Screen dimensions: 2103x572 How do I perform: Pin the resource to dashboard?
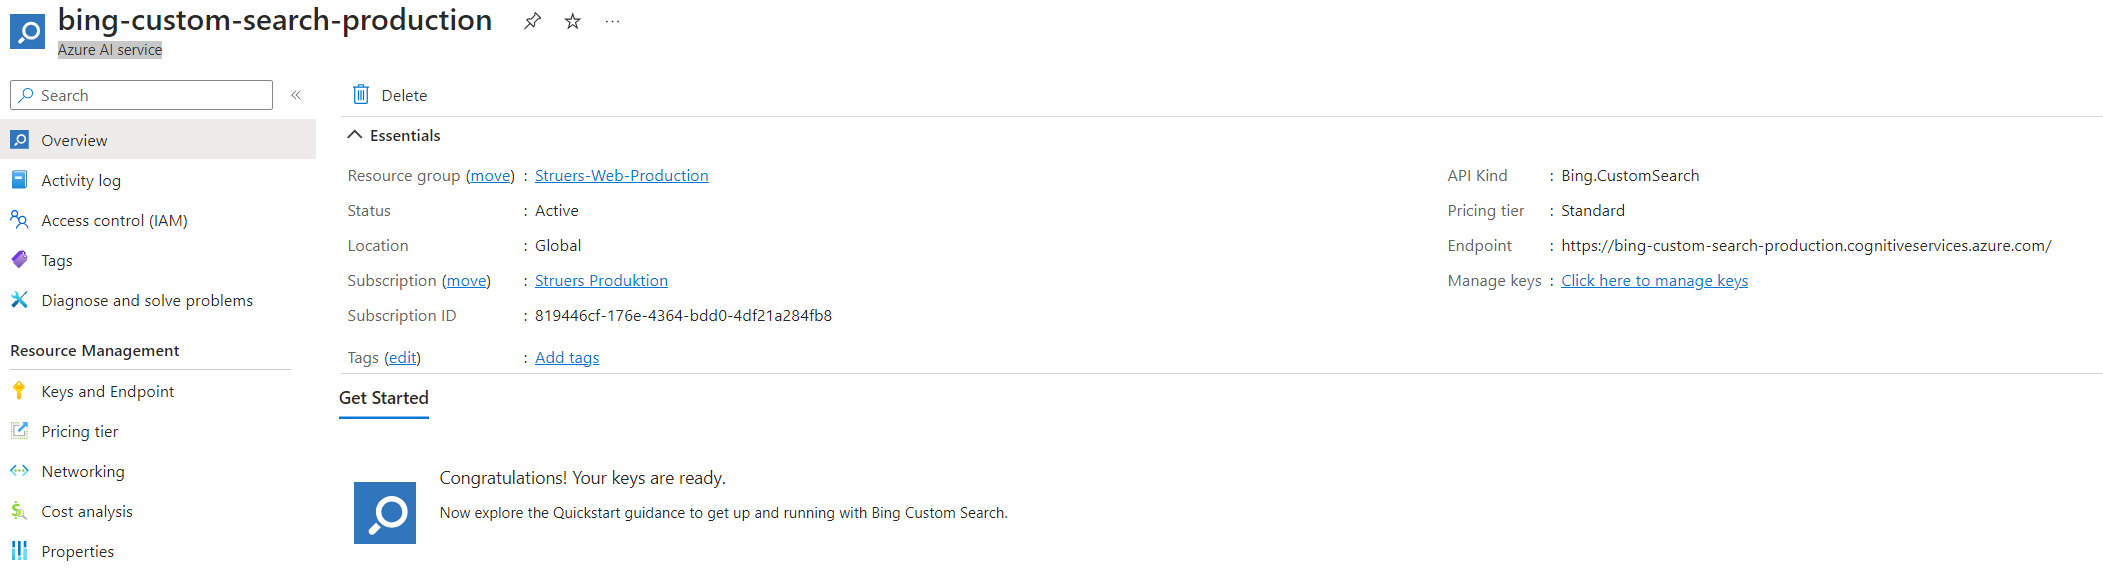532,21
